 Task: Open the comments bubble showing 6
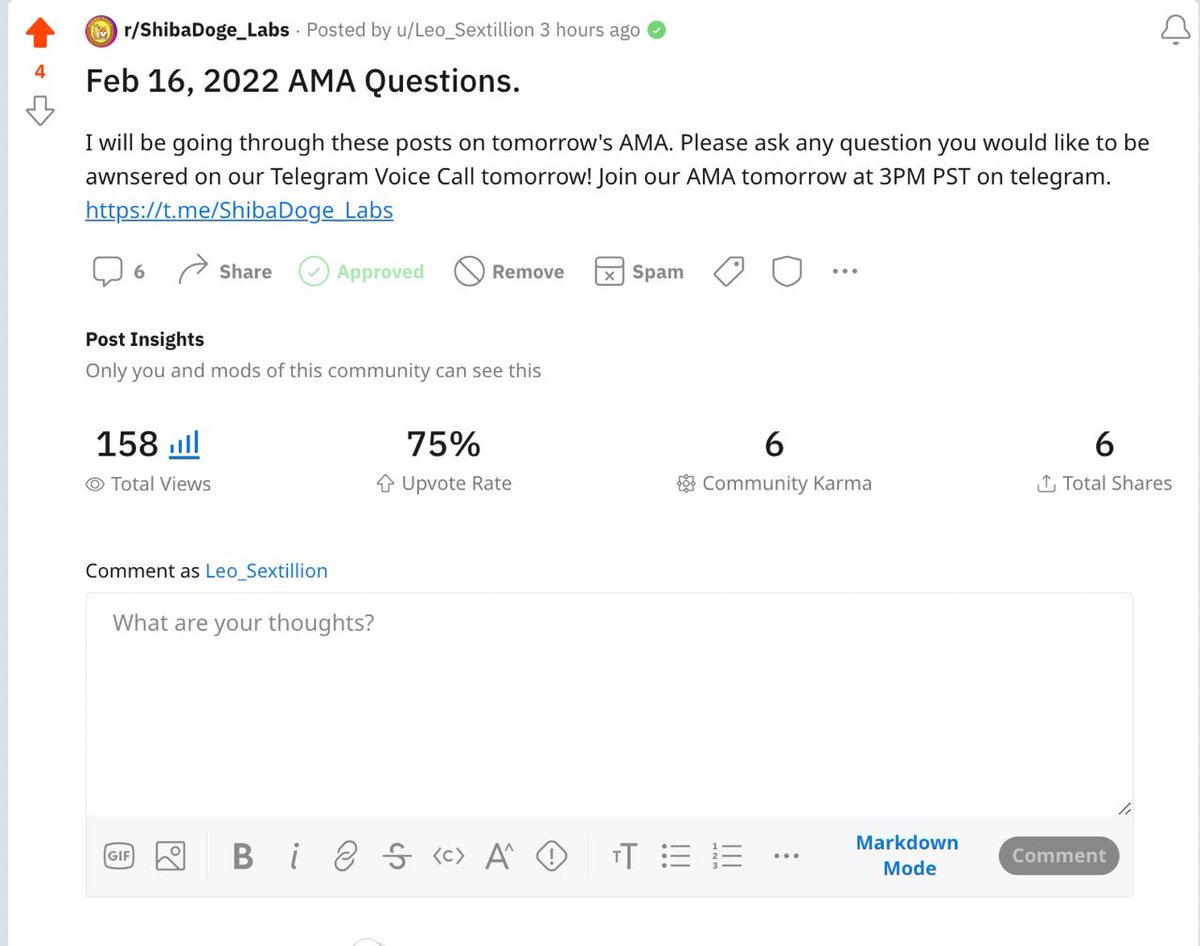click(x=118, y=271)
